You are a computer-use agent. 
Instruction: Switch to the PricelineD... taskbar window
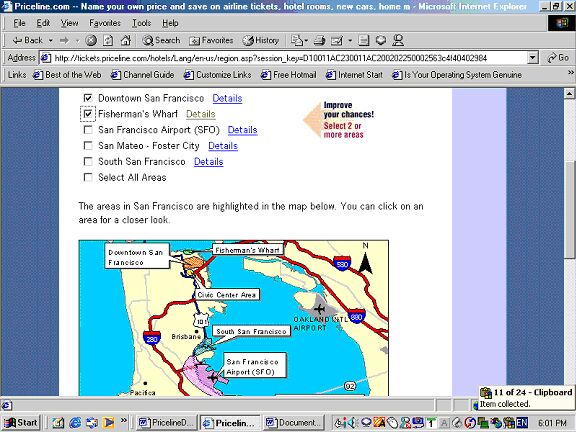[x=167, y=423]
